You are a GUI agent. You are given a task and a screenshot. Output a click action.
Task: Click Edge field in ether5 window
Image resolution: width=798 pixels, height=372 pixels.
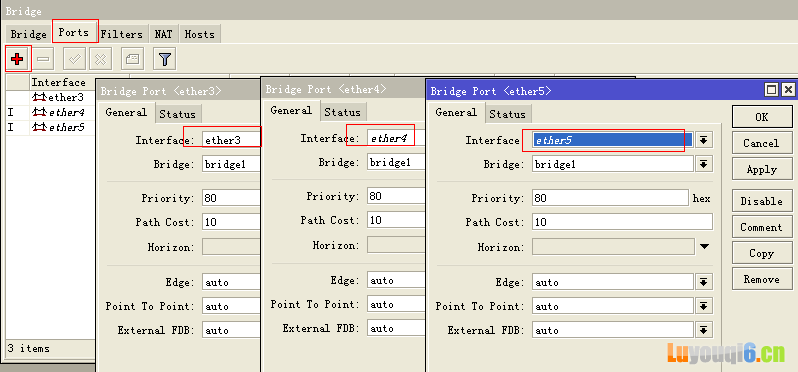[x=613, y=282]
